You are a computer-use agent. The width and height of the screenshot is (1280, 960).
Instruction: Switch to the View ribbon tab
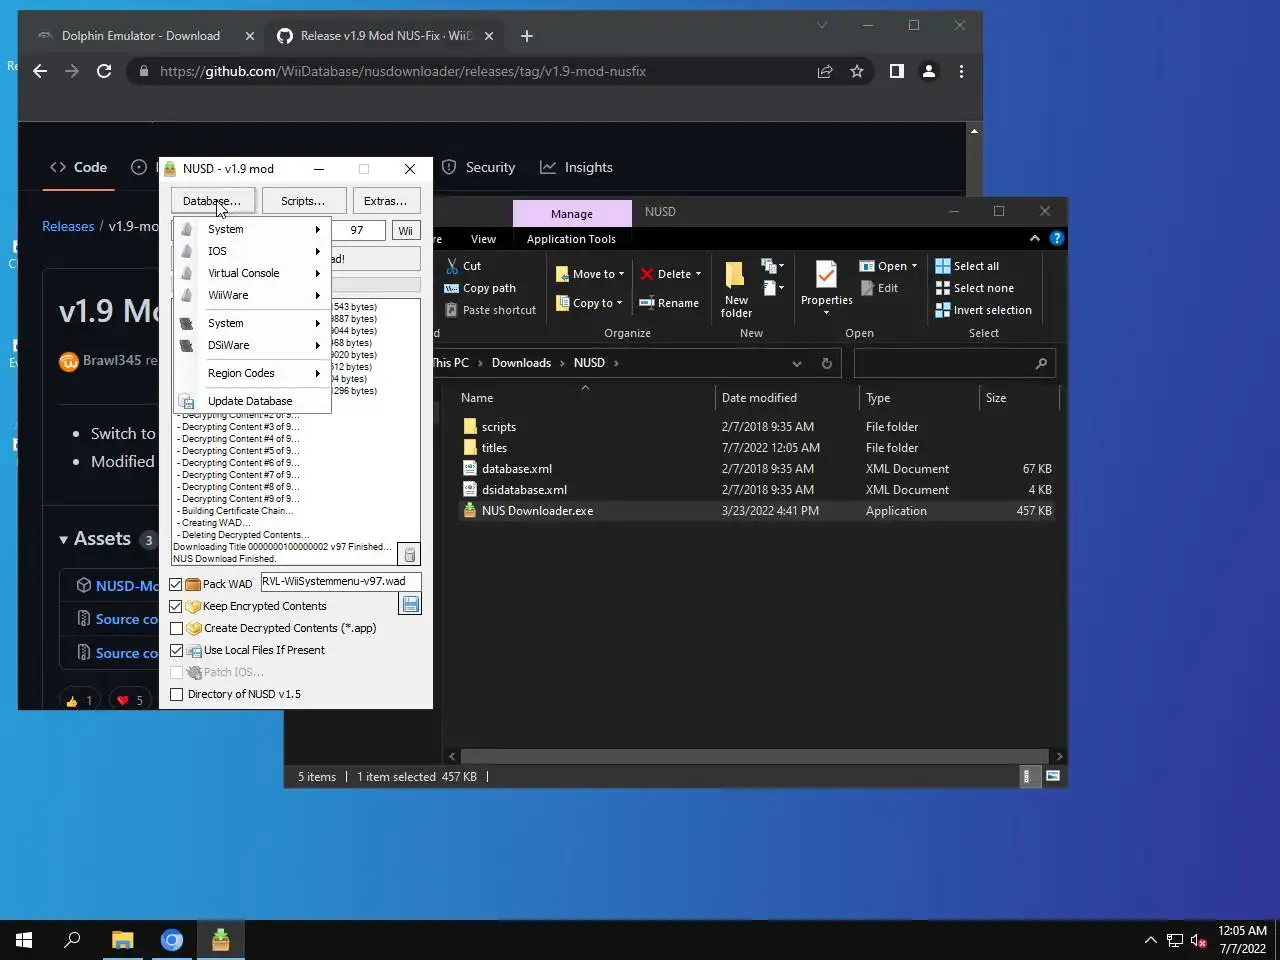point(483,239)
